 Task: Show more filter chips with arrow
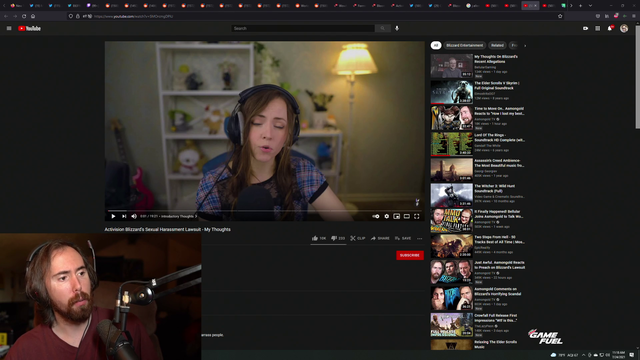[525, 46]
